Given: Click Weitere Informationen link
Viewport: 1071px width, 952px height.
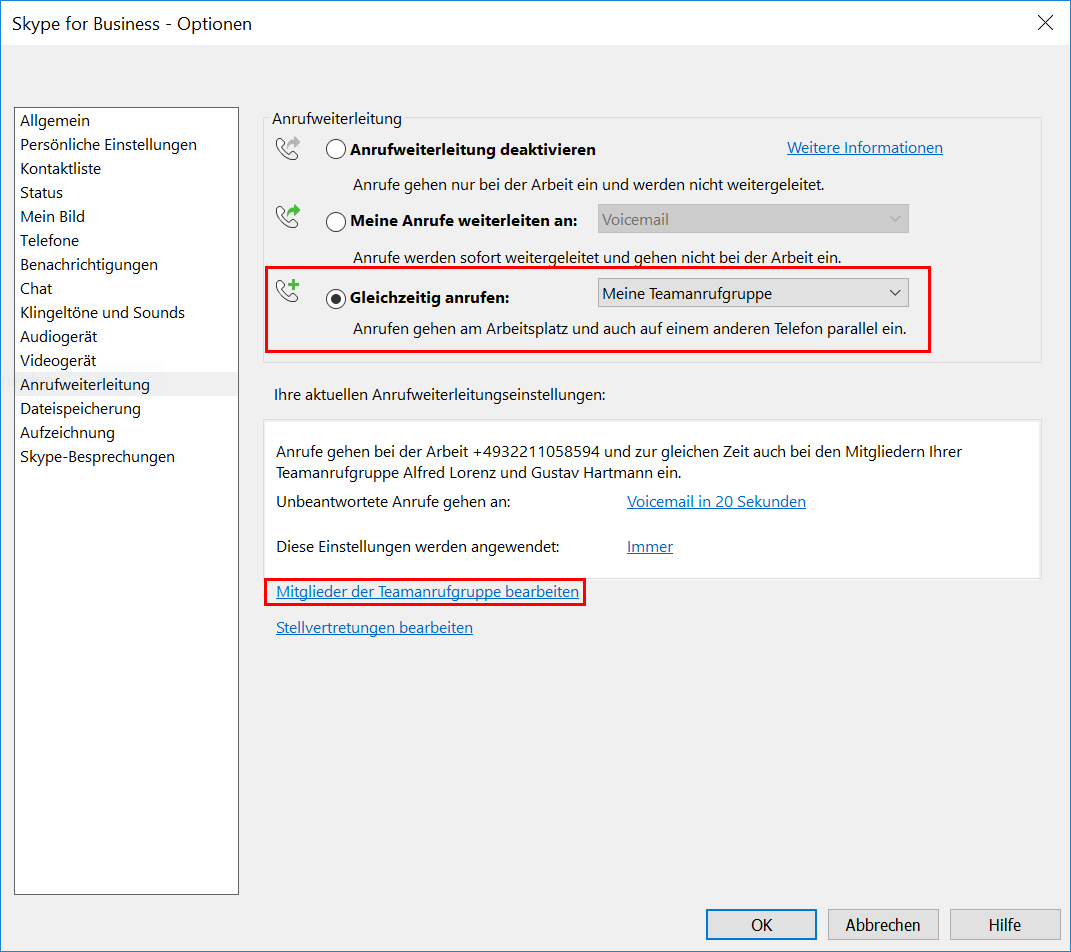Looking at the screenshot, I should 865,148.
